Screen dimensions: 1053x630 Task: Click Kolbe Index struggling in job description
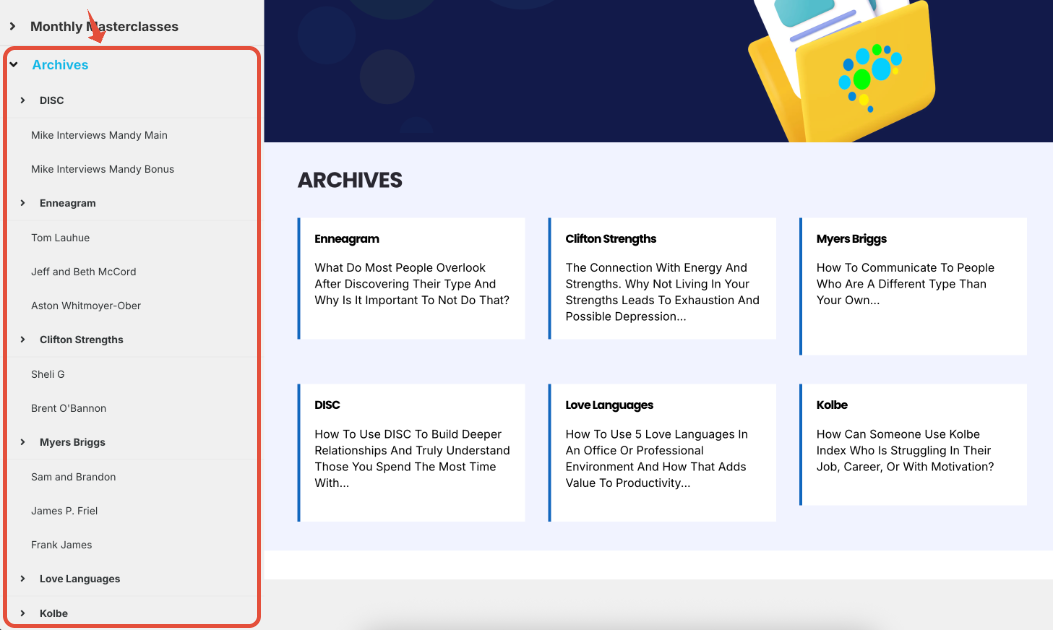(x=905, y=450)
